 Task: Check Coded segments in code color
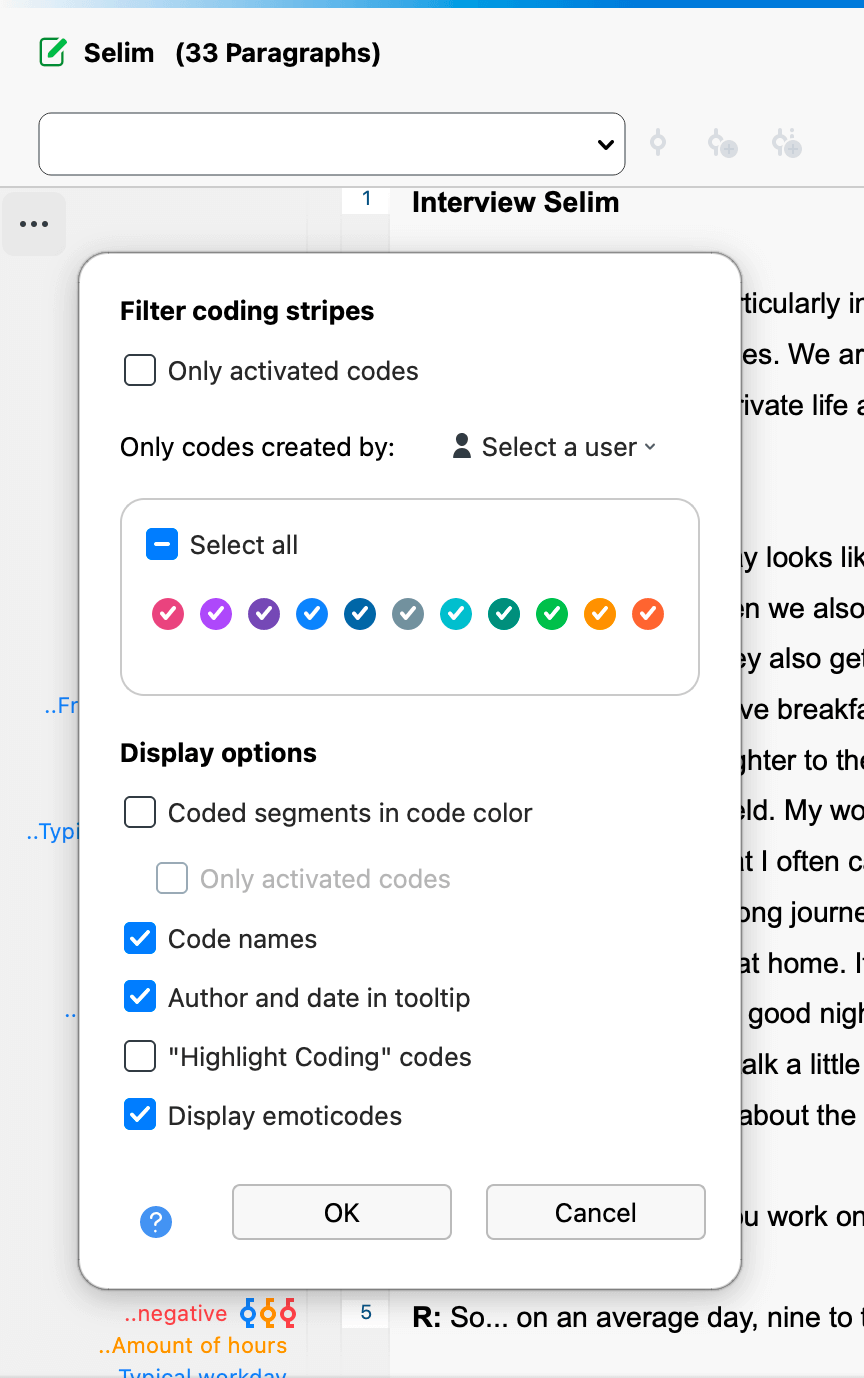(139, 812)
